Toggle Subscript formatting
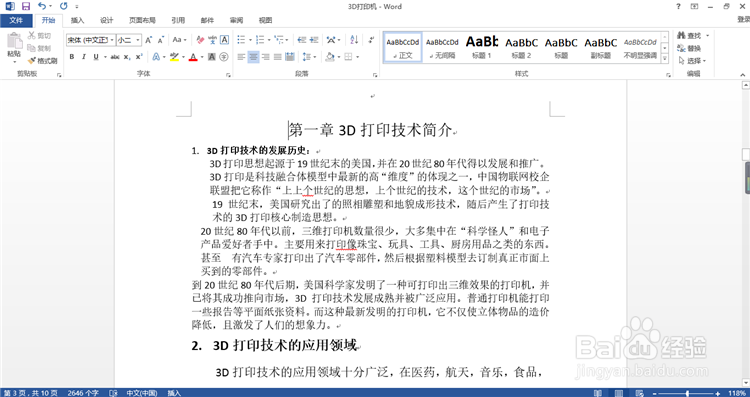 click(x=127, y=57)
